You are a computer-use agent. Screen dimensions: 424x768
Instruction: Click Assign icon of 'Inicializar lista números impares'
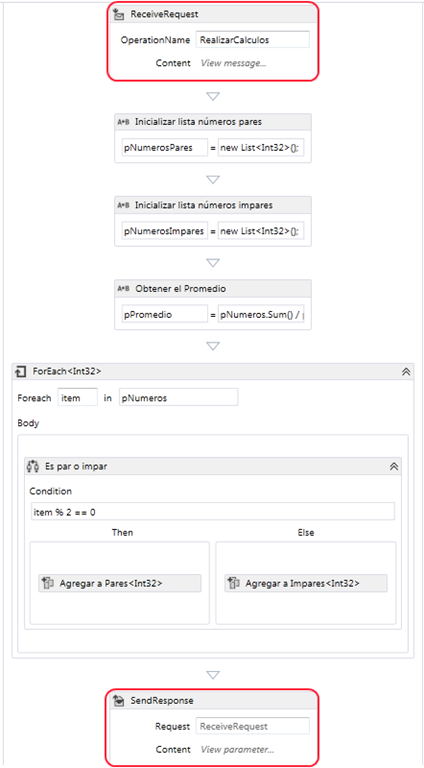124,205
